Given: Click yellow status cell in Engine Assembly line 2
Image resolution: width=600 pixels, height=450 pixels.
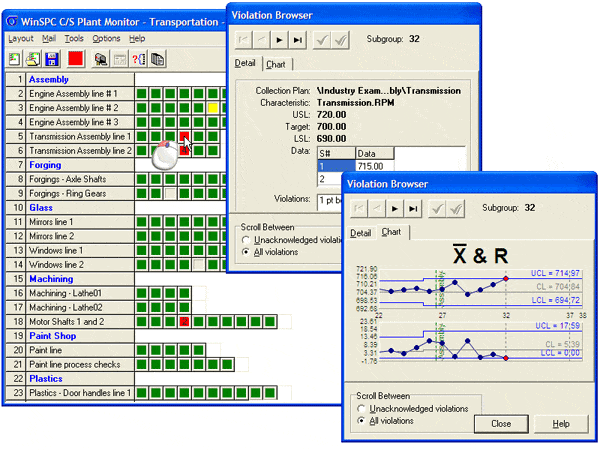Looking at the screenshot, I should click(x=212, y=107).
